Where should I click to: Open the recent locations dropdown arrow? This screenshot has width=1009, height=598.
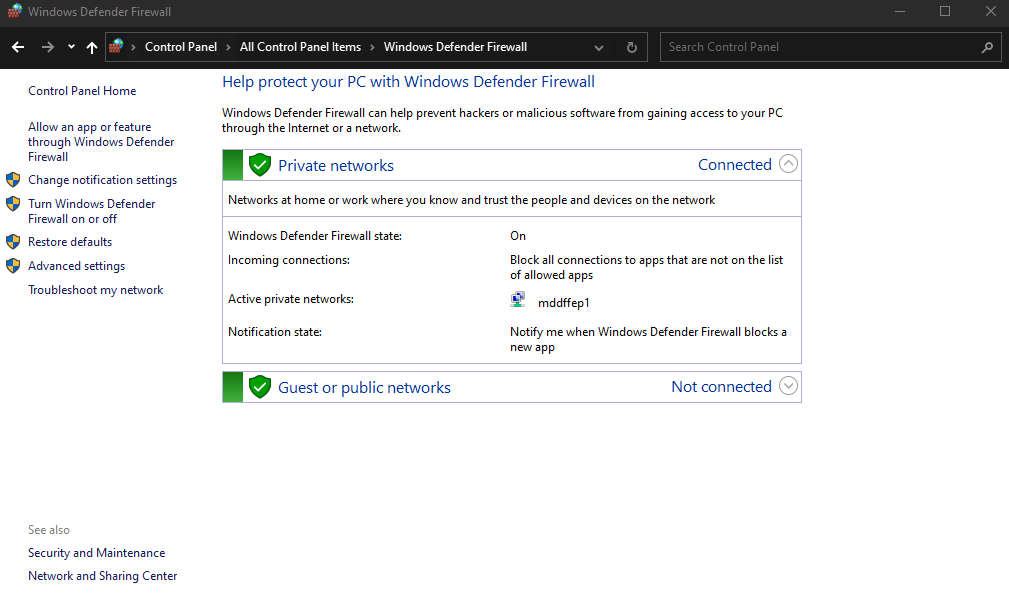click(71, 46)
